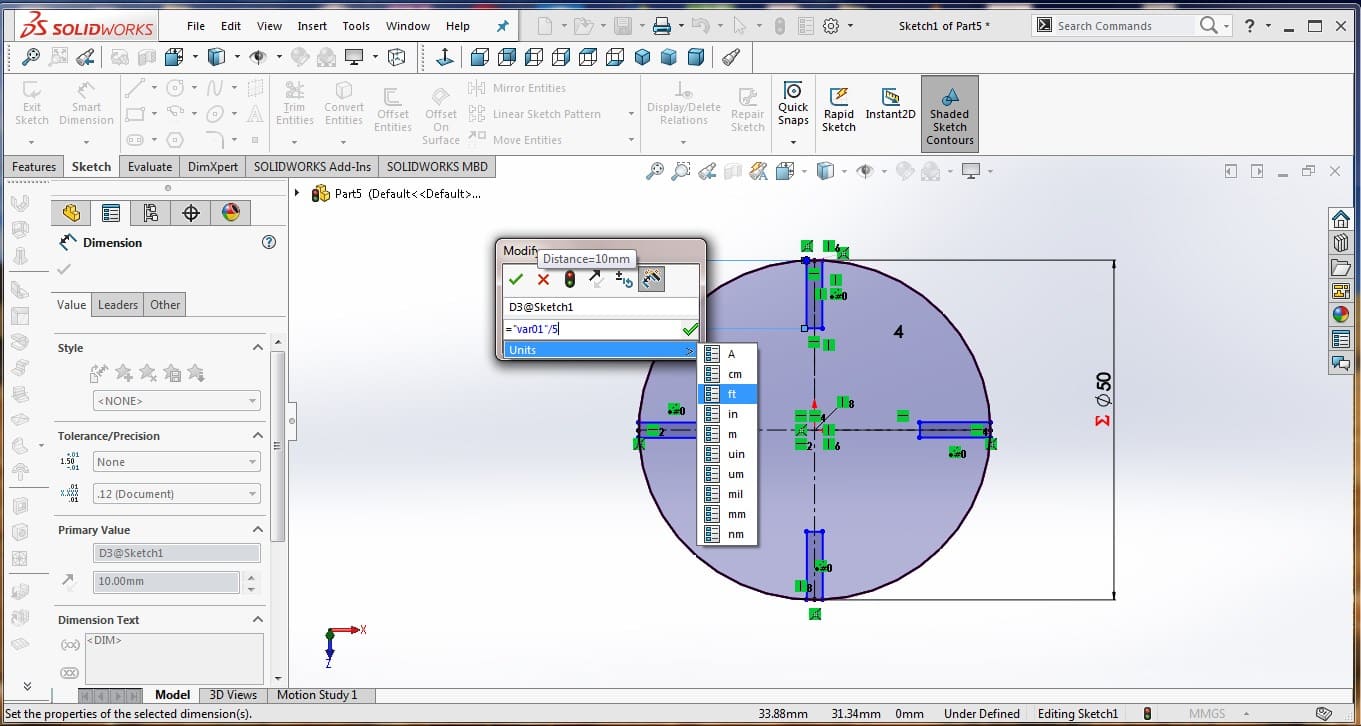This screenshot has height=726, width=1361.
Task: Open File Explorer folder icon in task pane
Action: click(x=1341, y=267)
